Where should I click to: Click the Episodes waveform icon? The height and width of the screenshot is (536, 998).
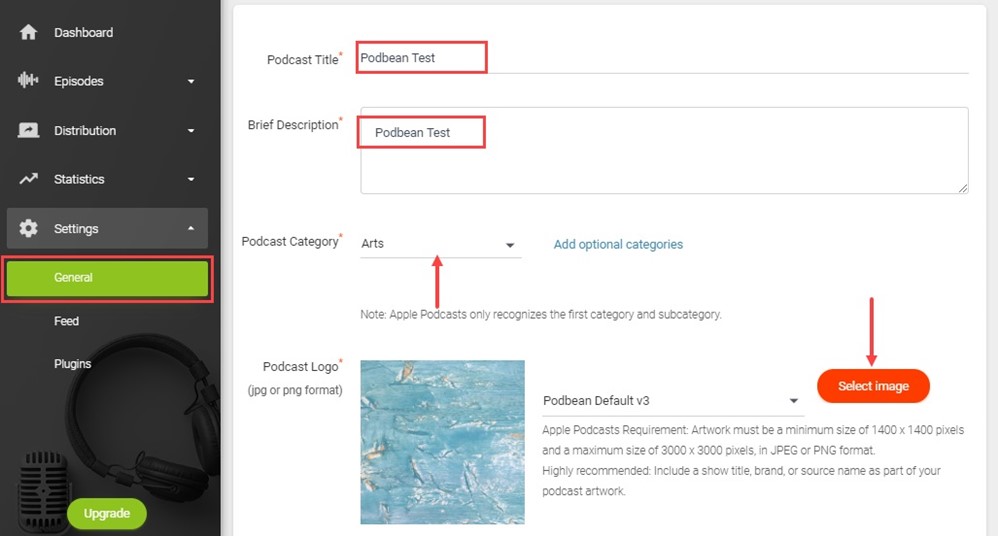[x=28, y=80]
